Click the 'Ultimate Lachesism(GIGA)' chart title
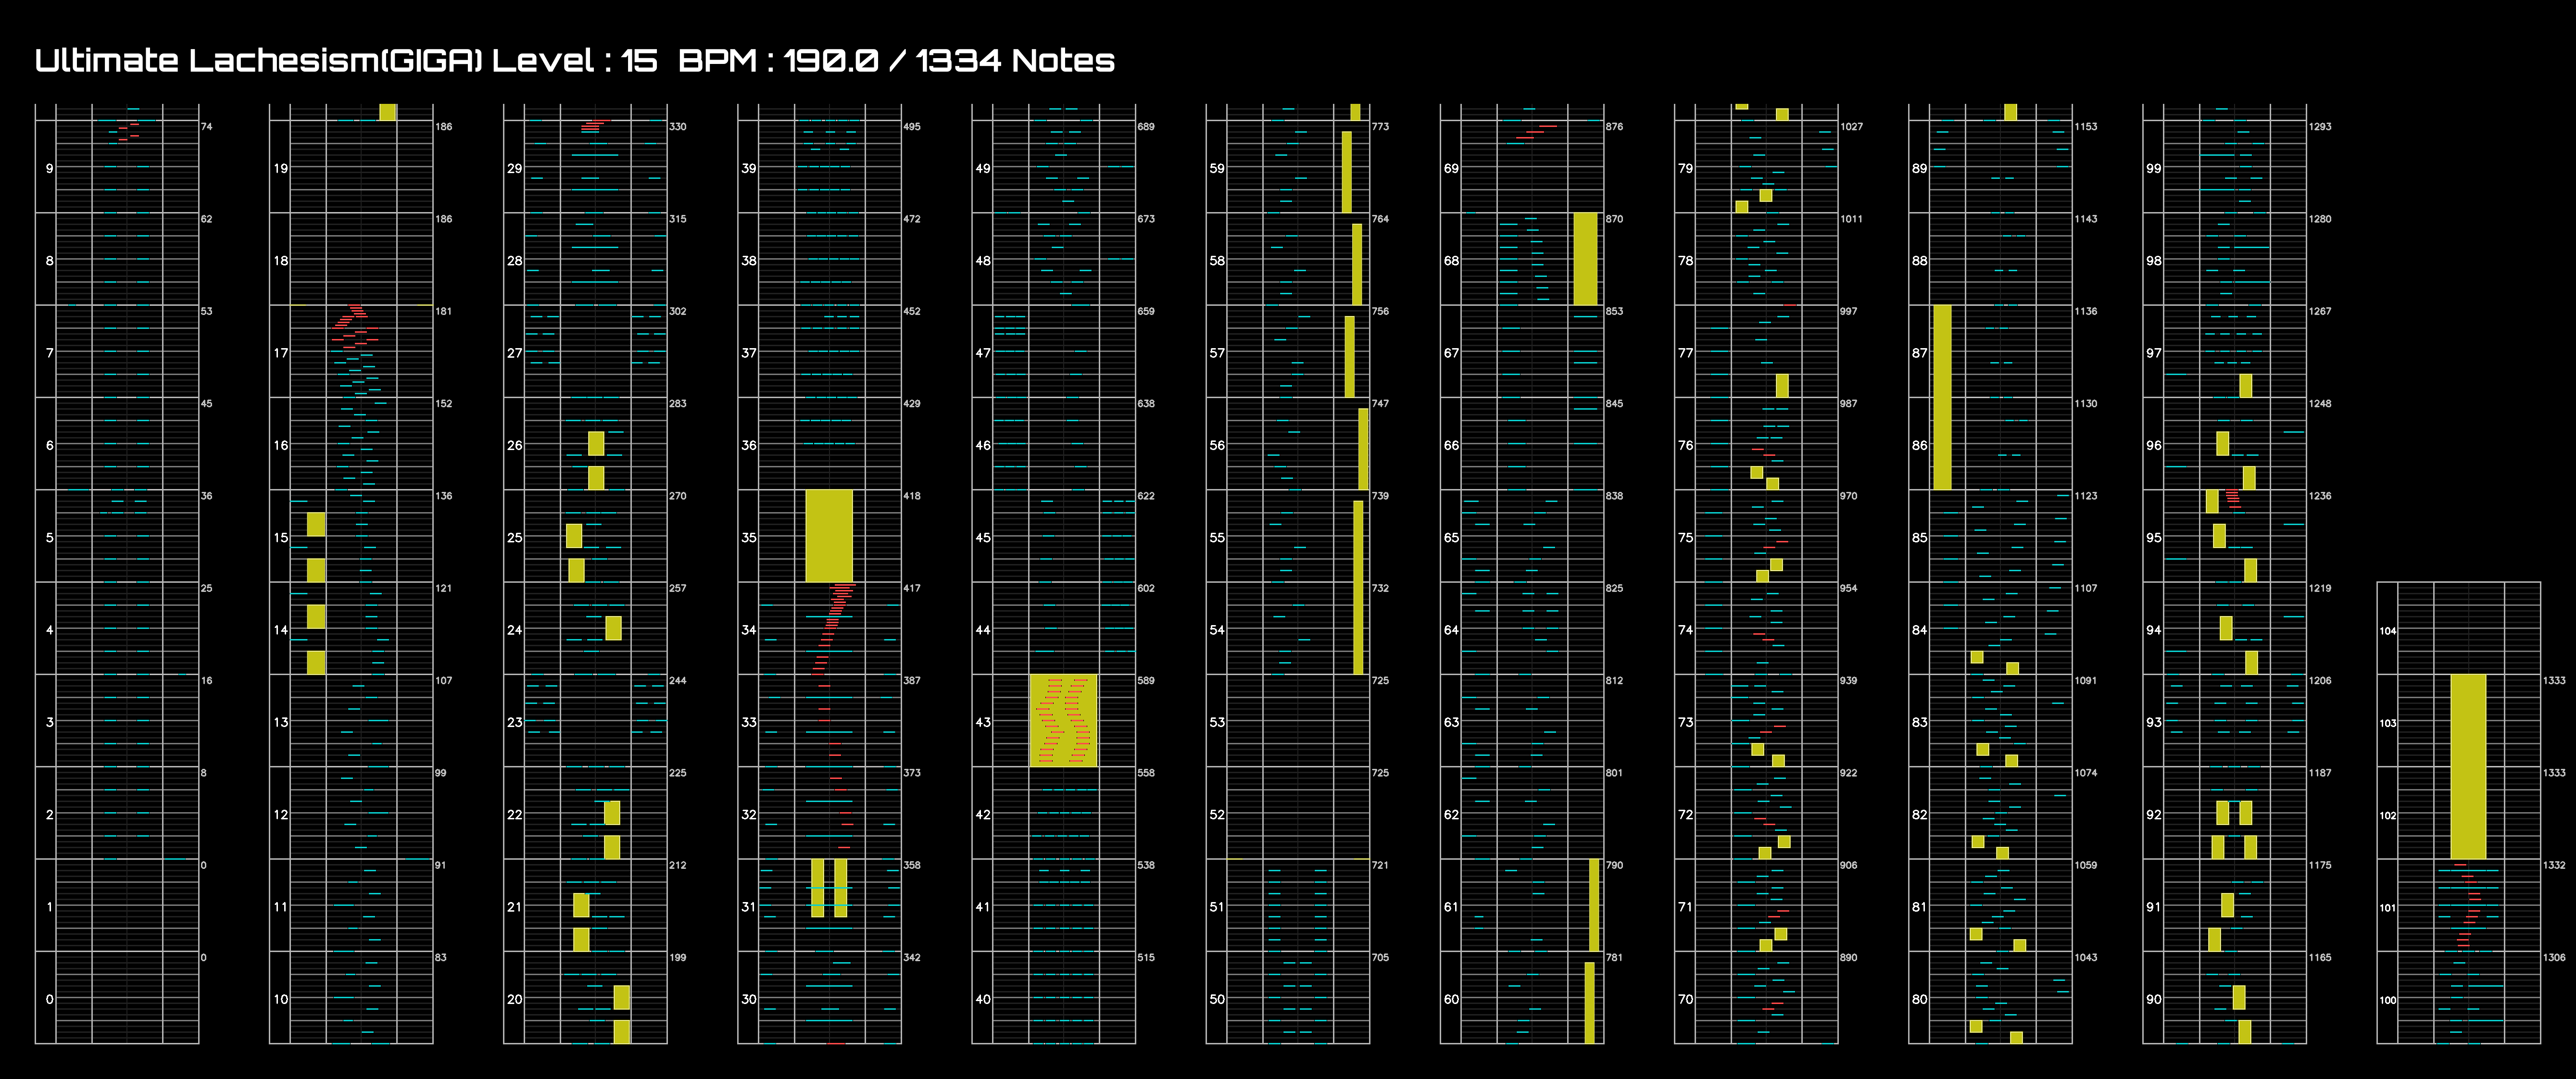Image resolution: width=2576 pixels, height=1079 pixels. [259, 61]
